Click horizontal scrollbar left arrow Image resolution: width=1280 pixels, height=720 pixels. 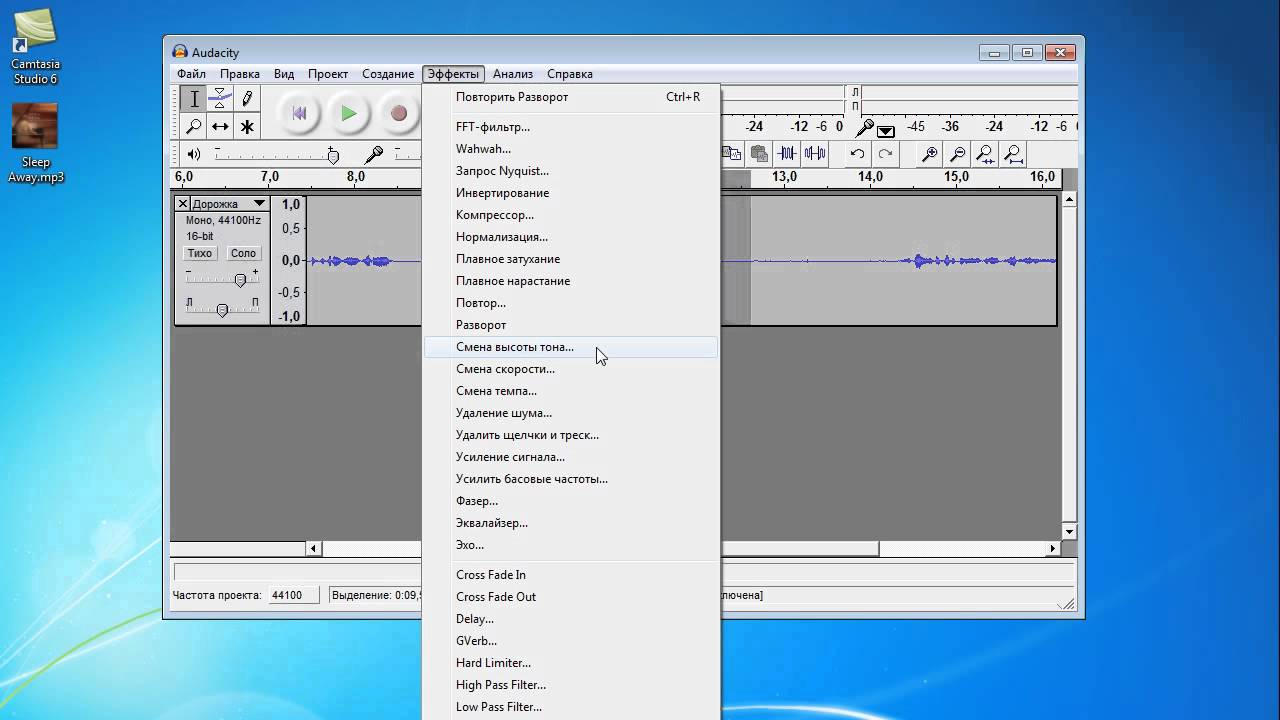click(314, 548)
